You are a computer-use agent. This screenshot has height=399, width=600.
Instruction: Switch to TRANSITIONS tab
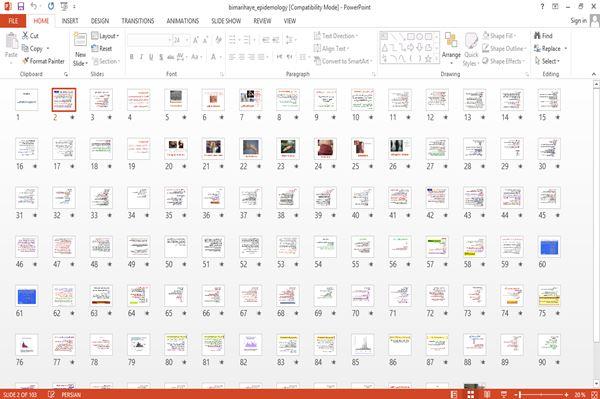[x=138, y=21]
